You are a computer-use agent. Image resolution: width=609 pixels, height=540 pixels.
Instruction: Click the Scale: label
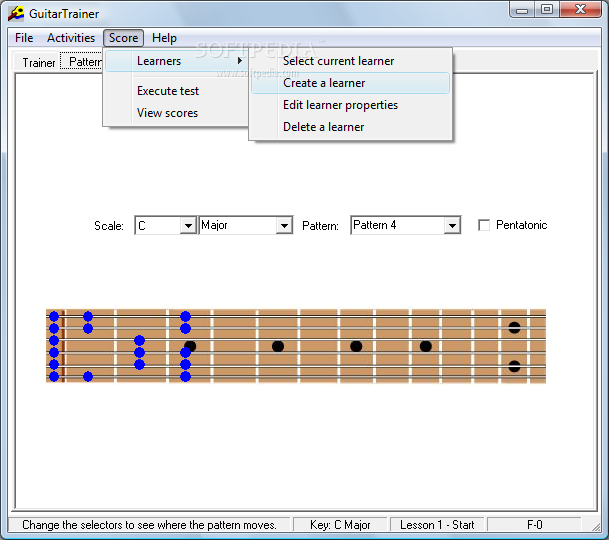tap(109, 226)
